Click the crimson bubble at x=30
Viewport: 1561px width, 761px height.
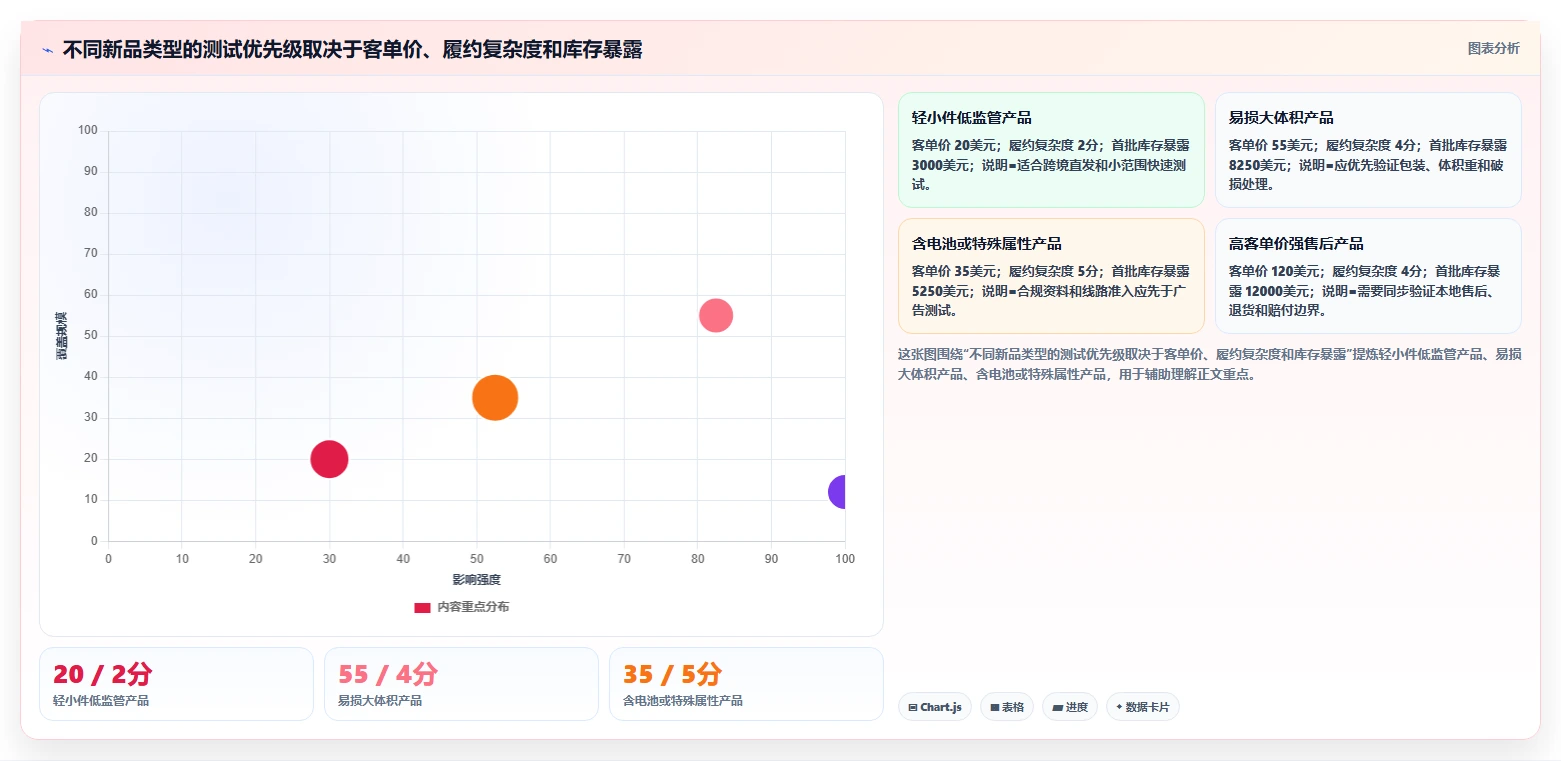pyautogui.click(x=329, y=459)
